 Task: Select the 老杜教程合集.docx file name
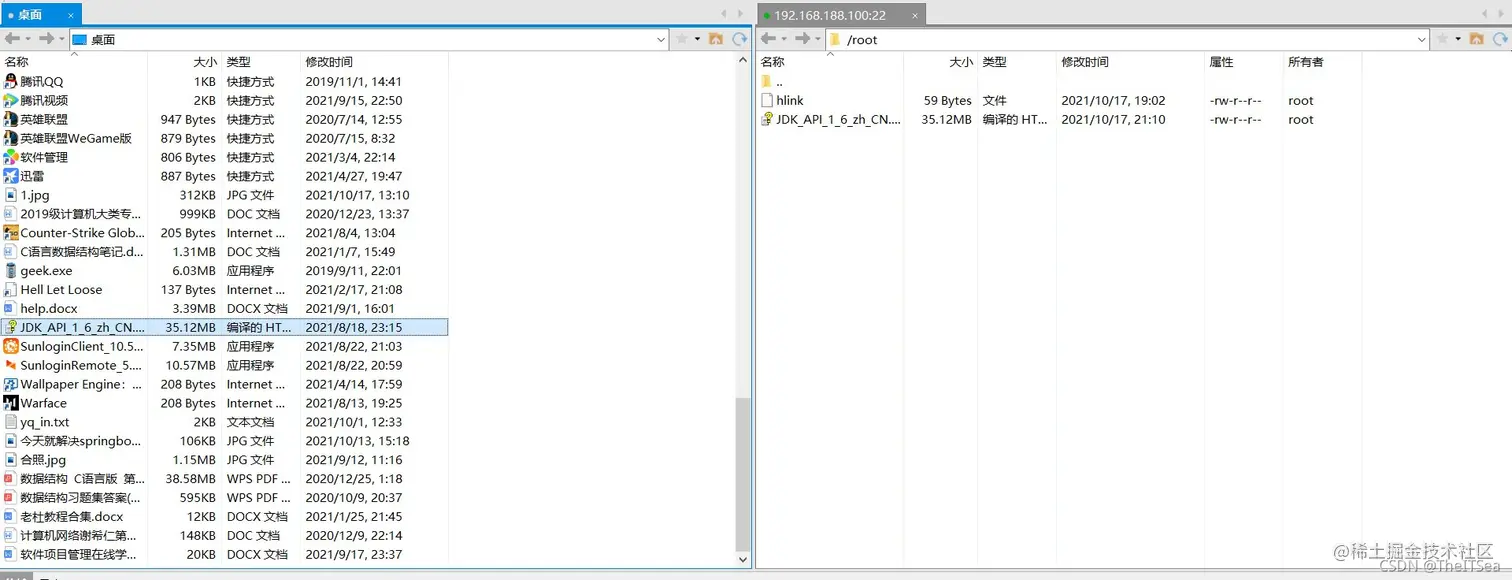tap(71, 518)
